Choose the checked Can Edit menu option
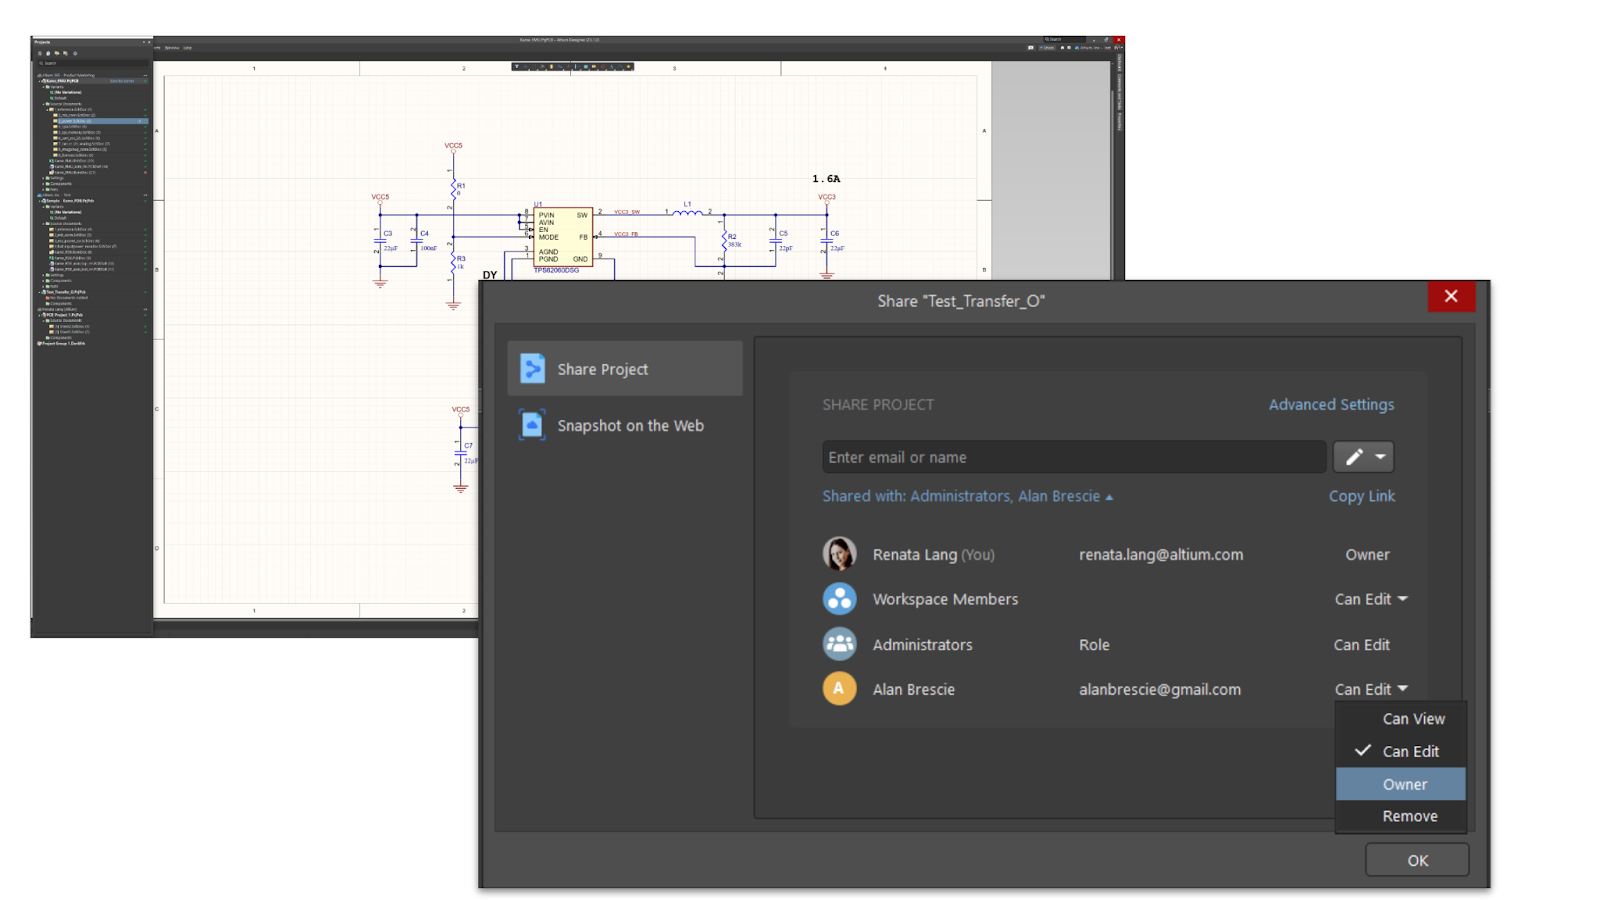The width and height of the screenshot is (1600, 900). coord(1410,751)
